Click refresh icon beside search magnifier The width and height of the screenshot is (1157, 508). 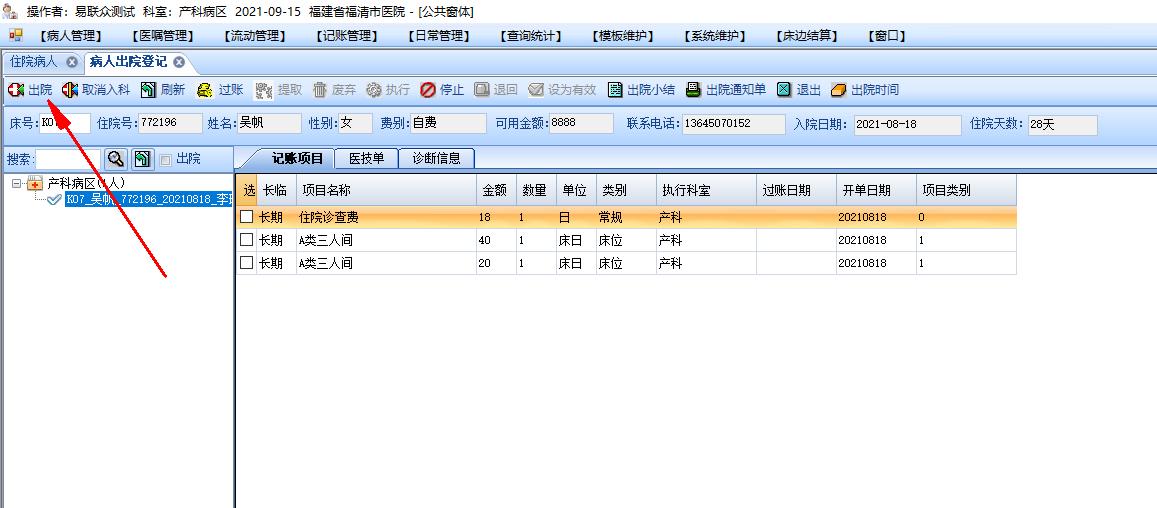coord(143,159)
